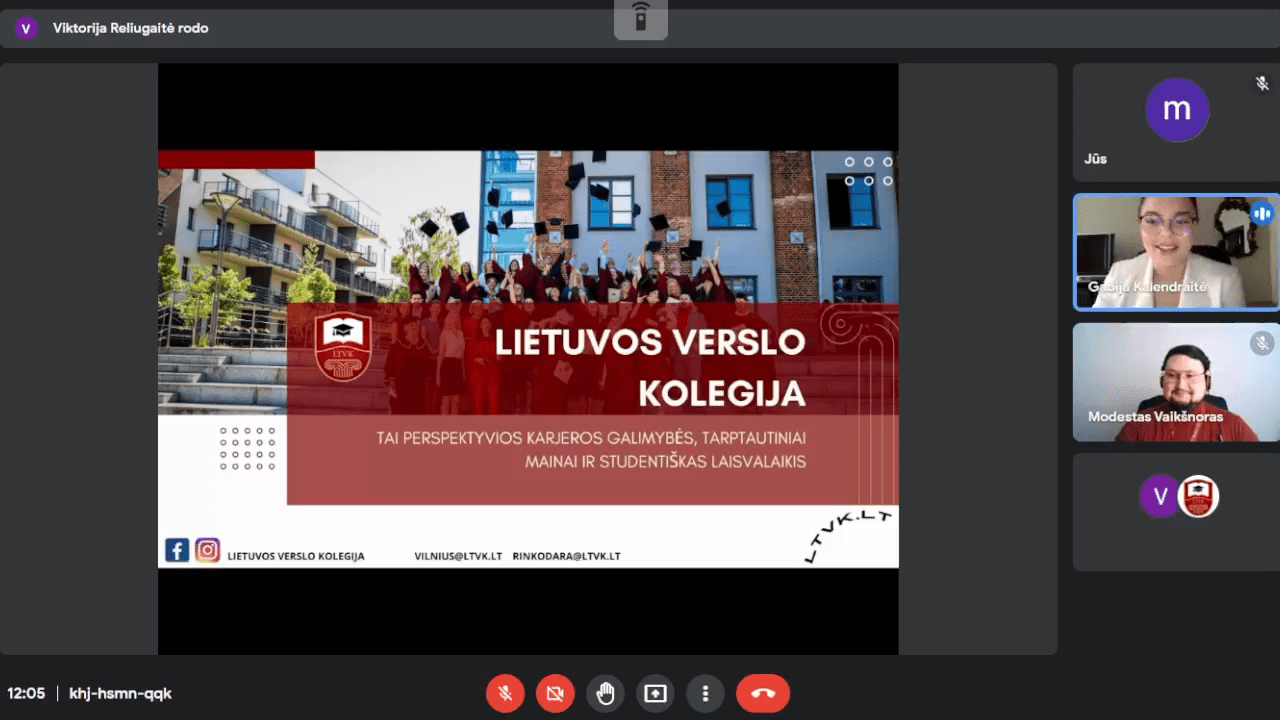Click the small 'LIETUVOS VERSLO KOLEGIJA' footer text on slide
This screenshot has width=1280, height=720.
[x=296, y=556]
